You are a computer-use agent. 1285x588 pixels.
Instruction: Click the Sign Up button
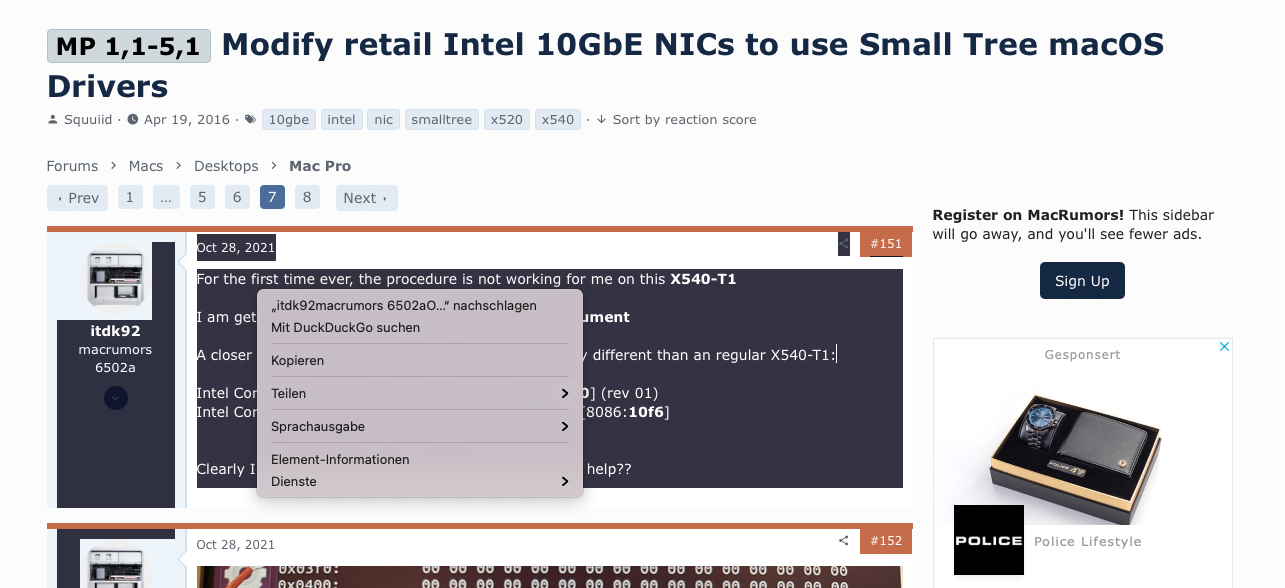click(x=1082, y=281)
